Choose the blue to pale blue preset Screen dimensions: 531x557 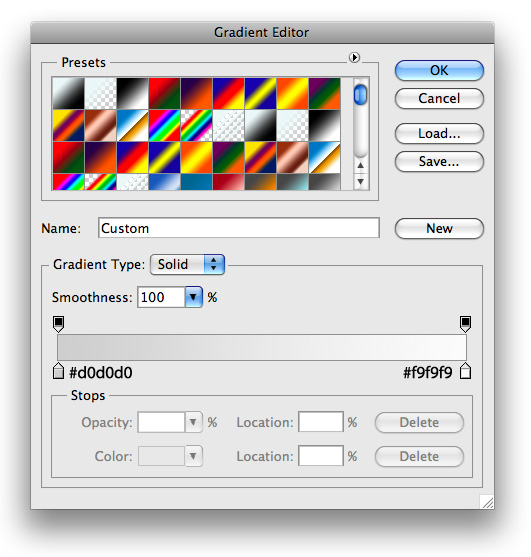coord(164,182)
